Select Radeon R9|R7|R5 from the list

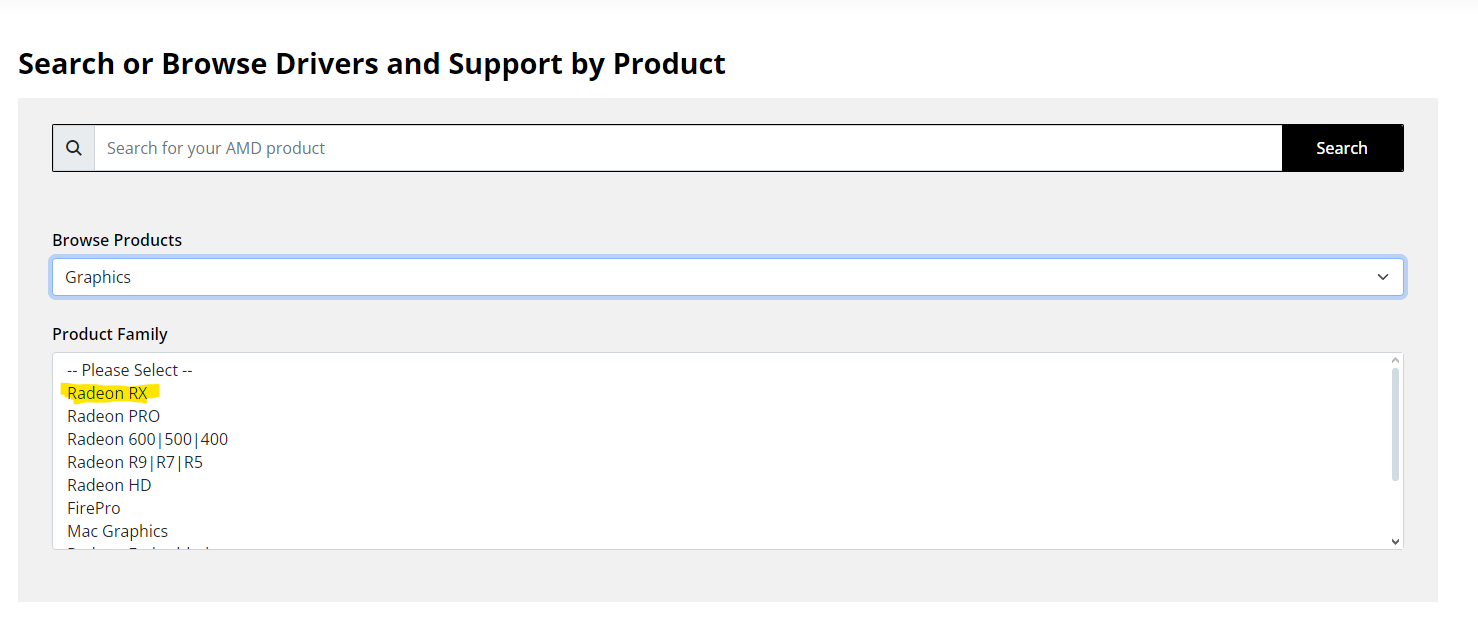click(135, 462)
